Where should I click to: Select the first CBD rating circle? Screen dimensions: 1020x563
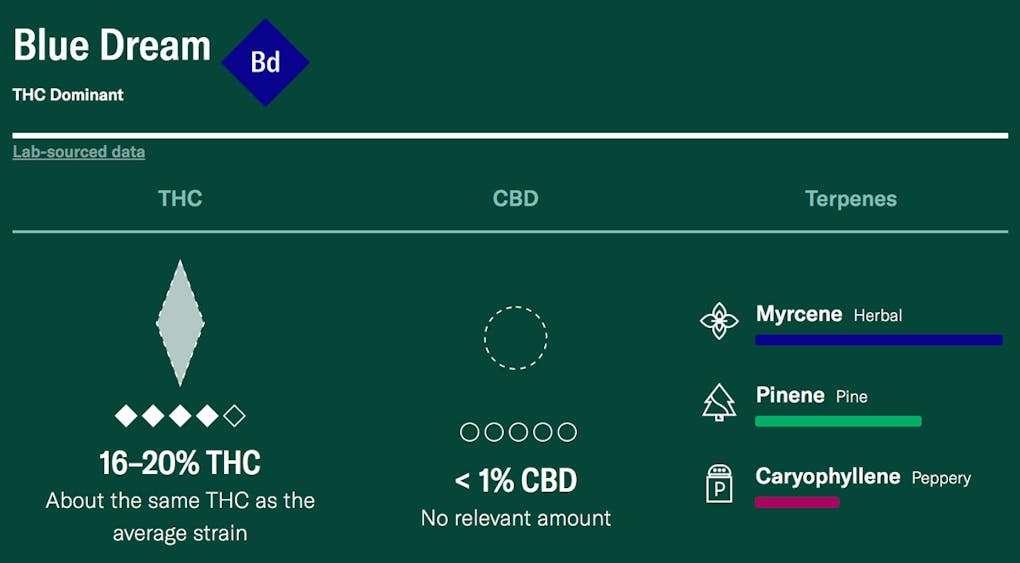click(x=469, y=432)
